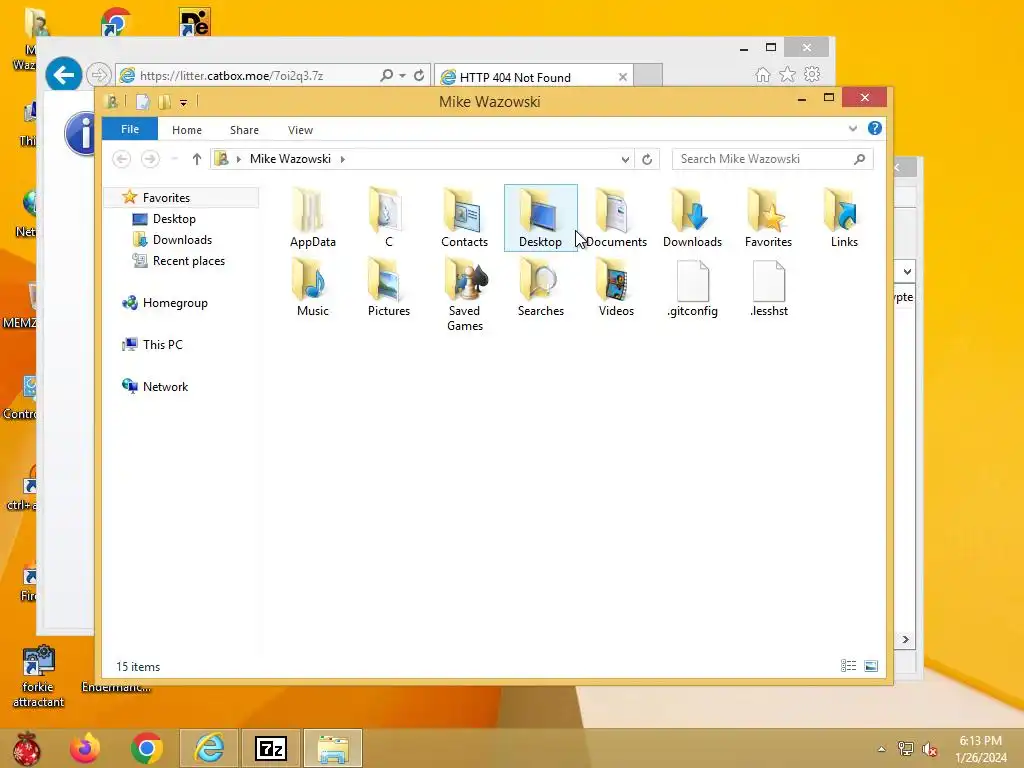Click Internet Explorer refresh icon in address bar
The width and height of the screenshot is (1024, 768).
click(x=419, y=75)
